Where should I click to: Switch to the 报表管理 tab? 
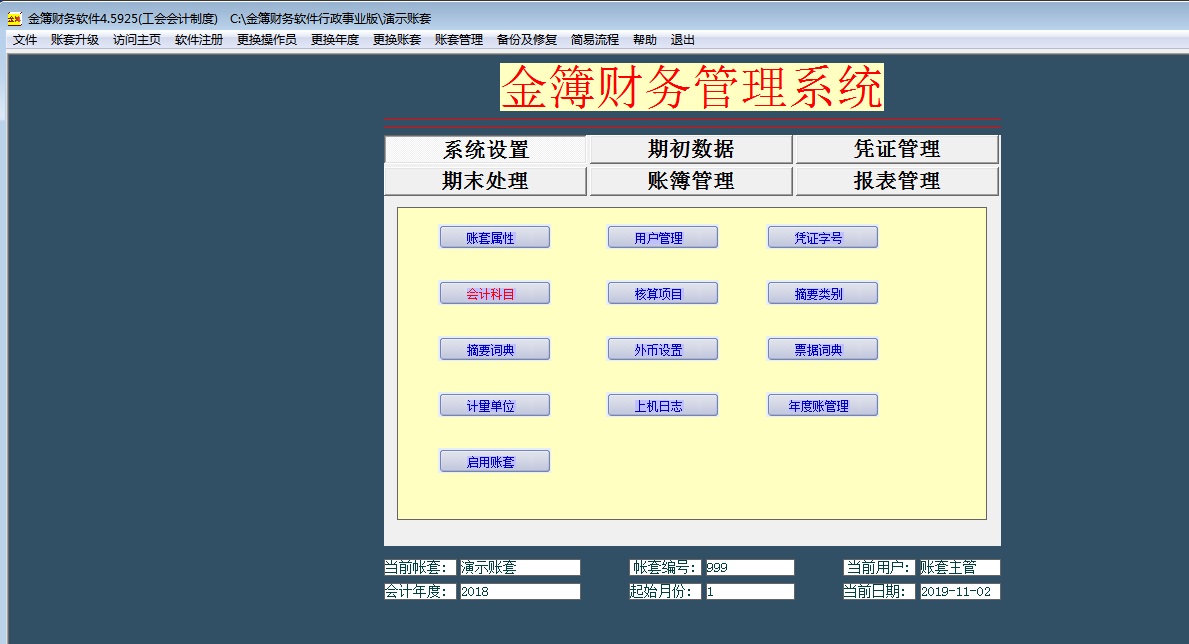[897, 181]
